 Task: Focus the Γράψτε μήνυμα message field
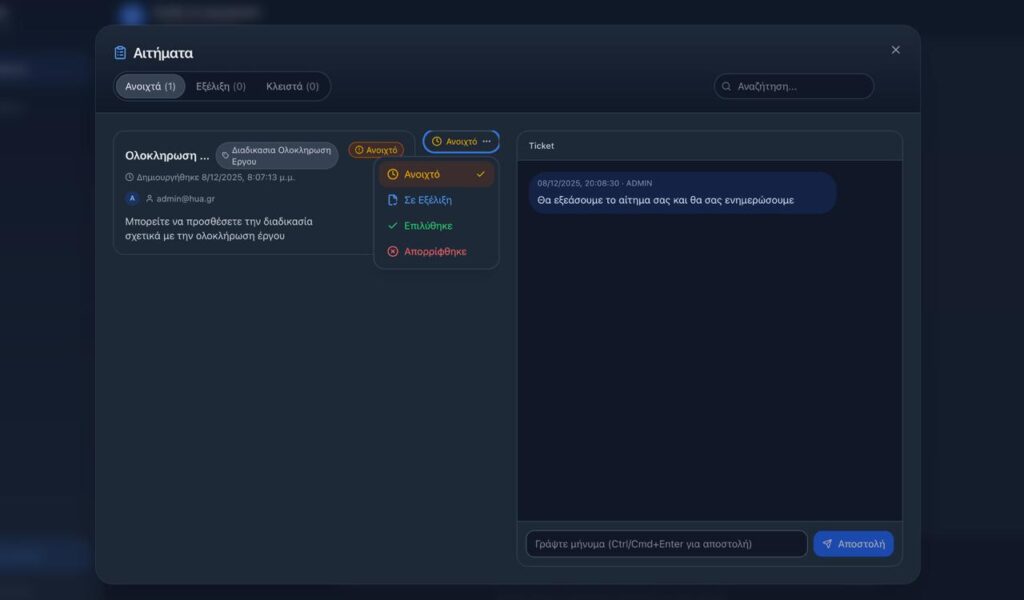[x=666, y=544]
